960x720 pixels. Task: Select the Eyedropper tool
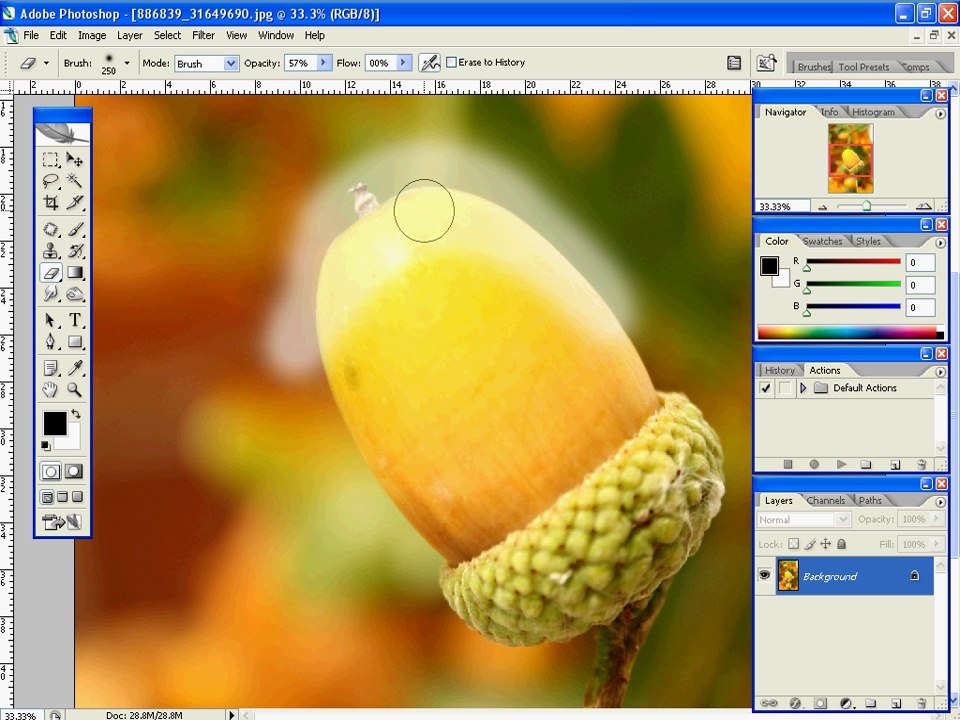75,368
